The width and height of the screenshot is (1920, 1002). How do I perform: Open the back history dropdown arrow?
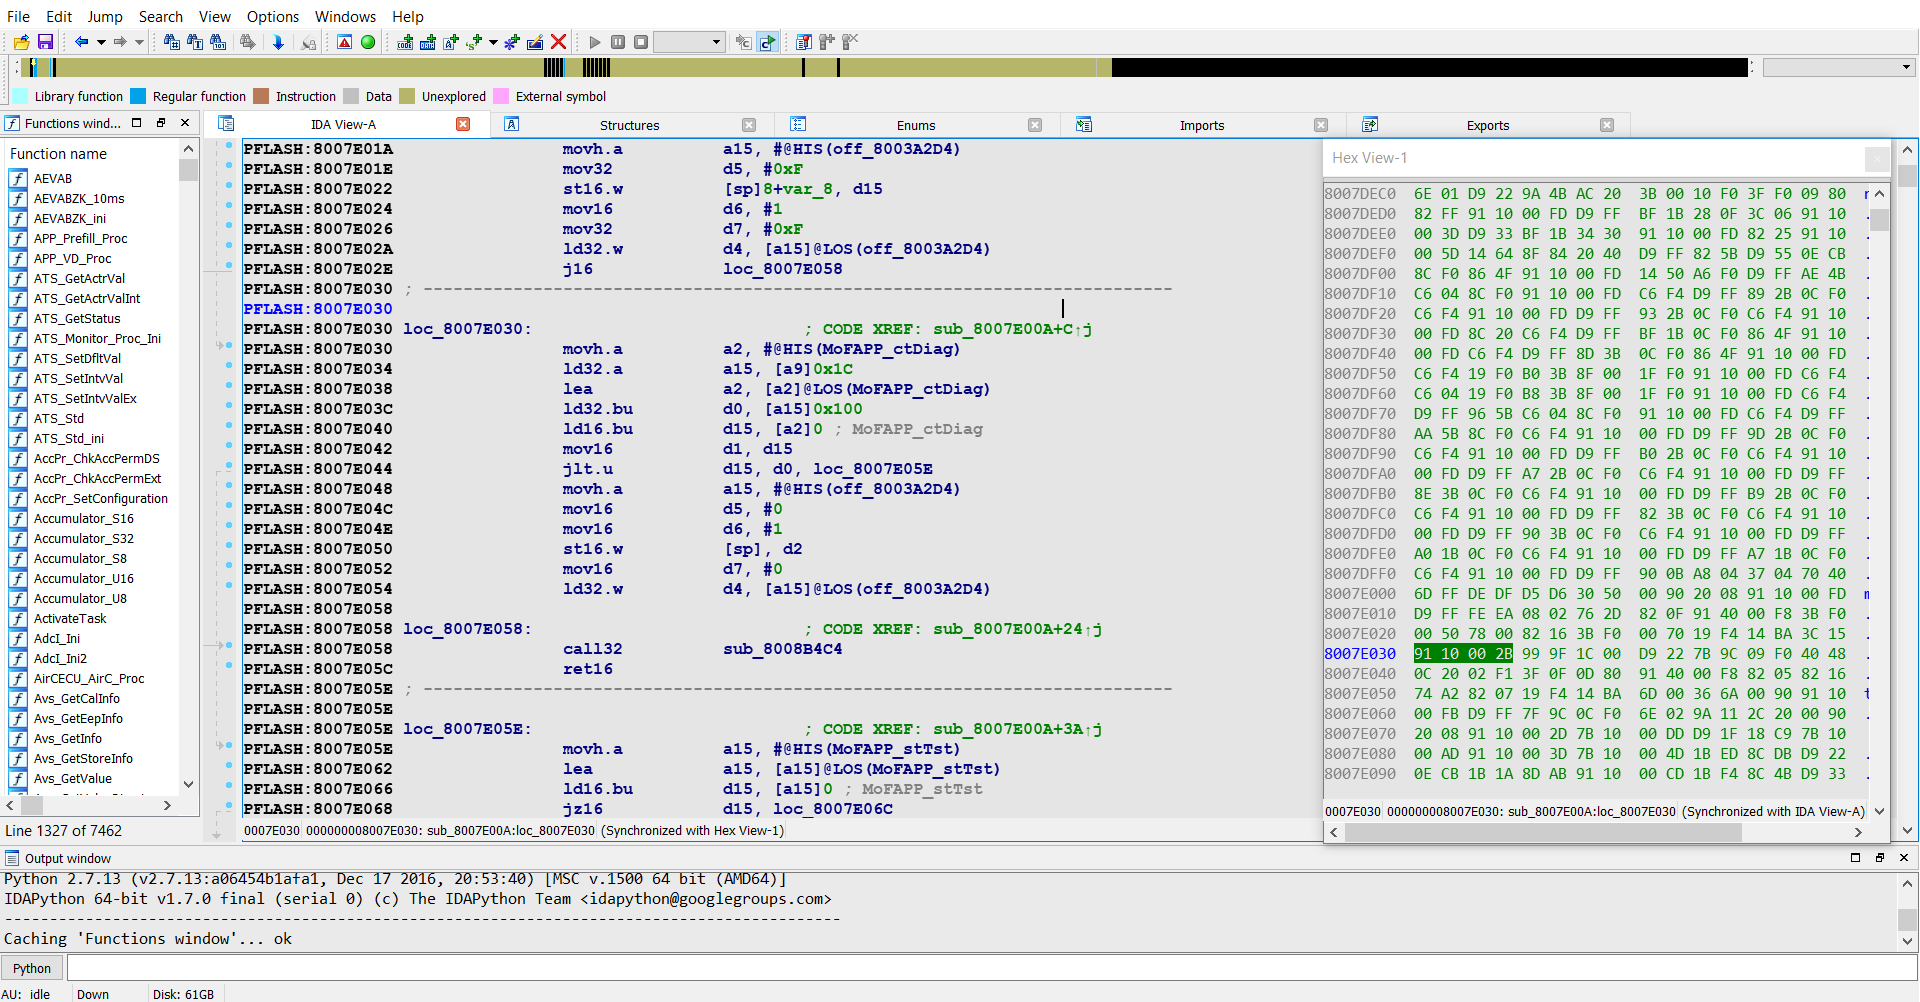pos(101,42)
